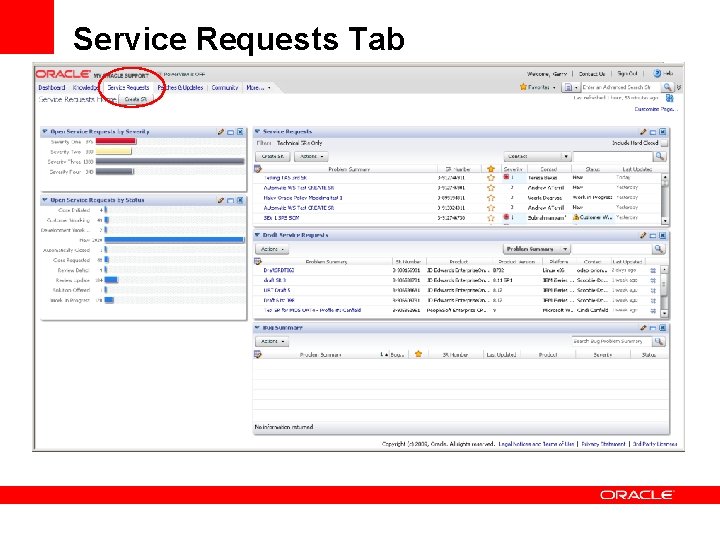
Task: Open the More... tab menu
Action: (x=258, y=87)
